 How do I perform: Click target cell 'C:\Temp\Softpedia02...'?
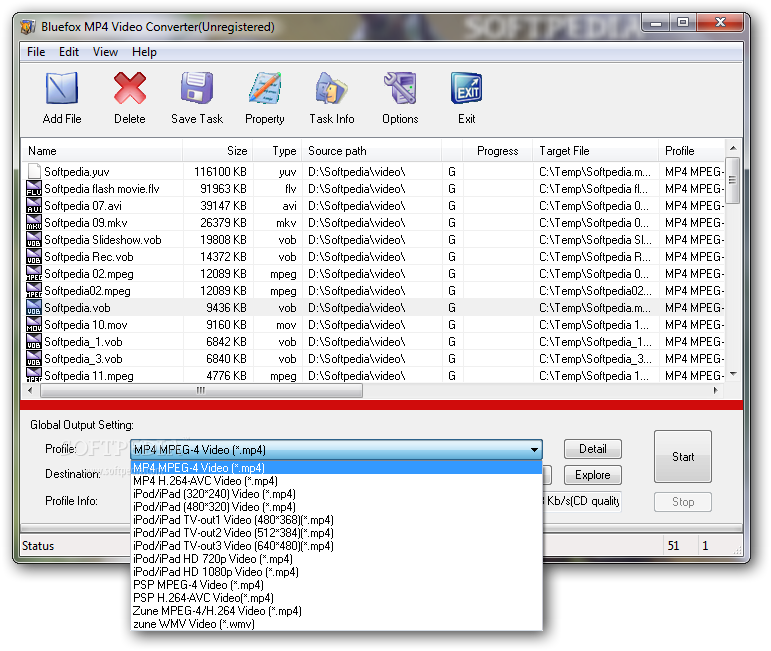tap(595, 291)
